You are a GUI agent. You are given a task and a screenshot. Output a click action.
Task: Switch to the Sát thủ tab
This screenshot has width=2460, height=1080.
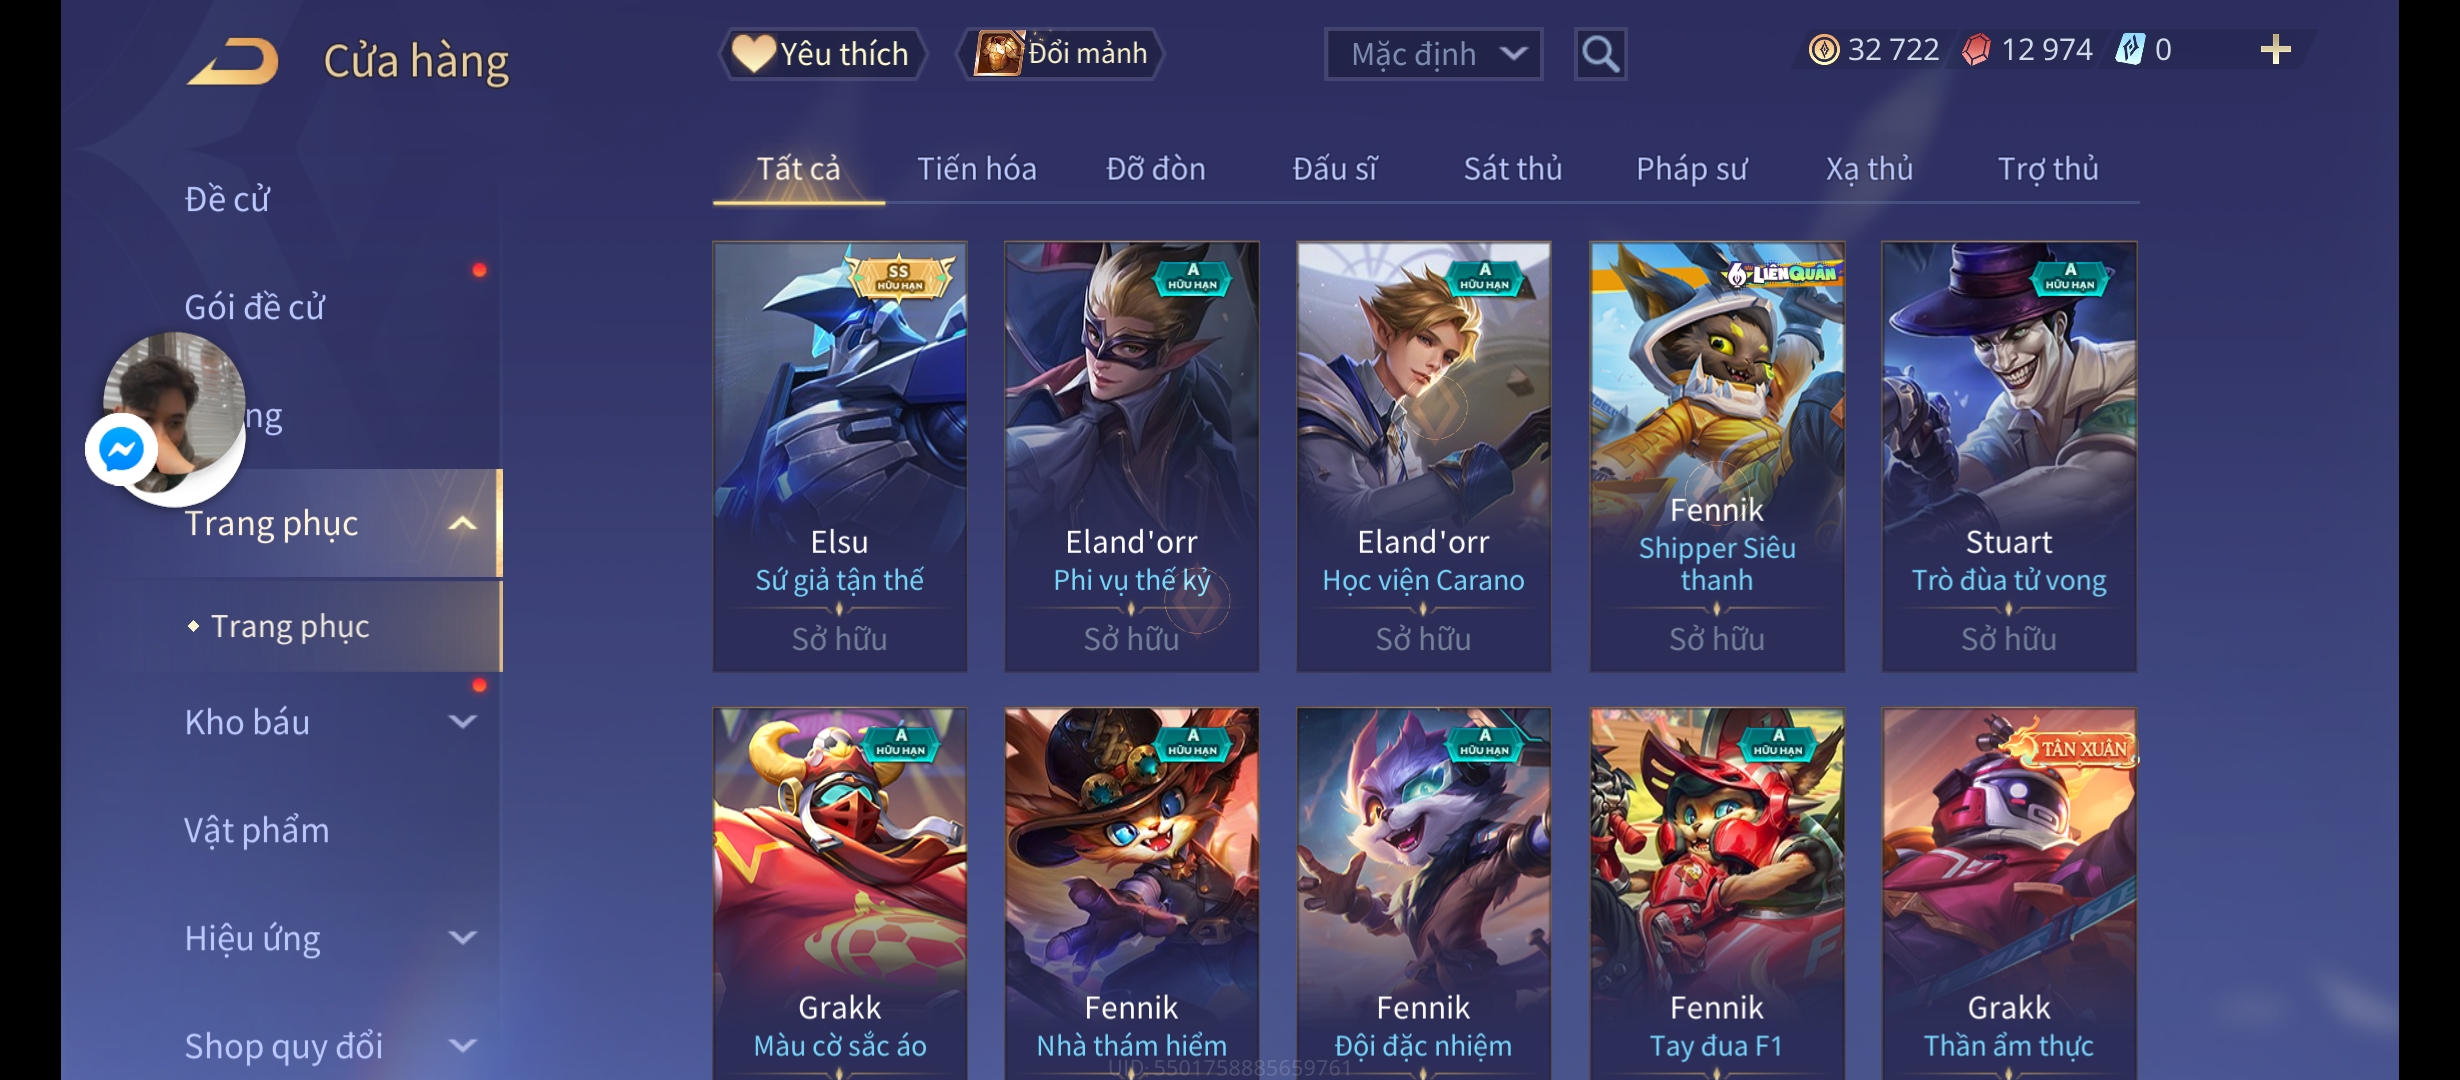point(1512,169)
